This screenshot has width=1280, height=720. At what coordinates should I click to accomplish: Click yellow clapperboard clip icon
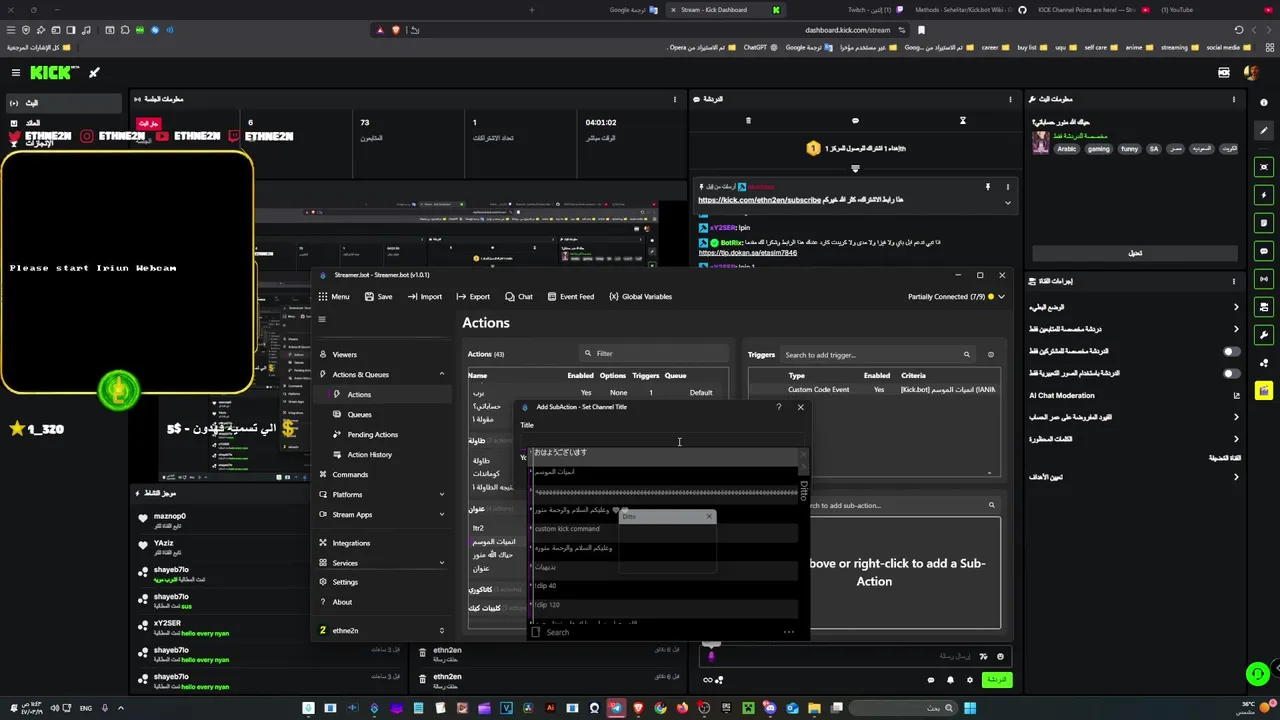1265,391
